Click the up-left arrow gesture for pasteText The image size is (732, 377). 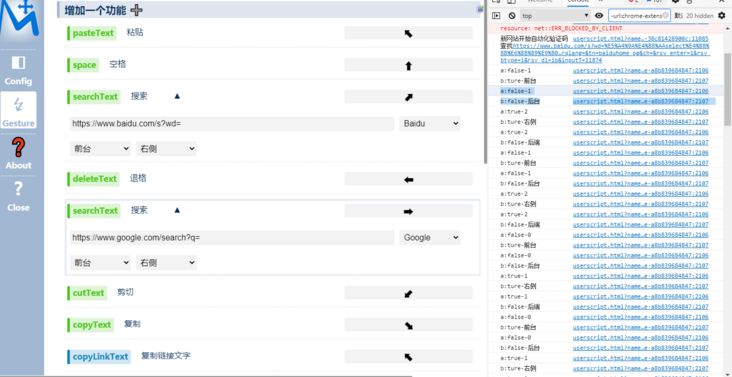408,33
